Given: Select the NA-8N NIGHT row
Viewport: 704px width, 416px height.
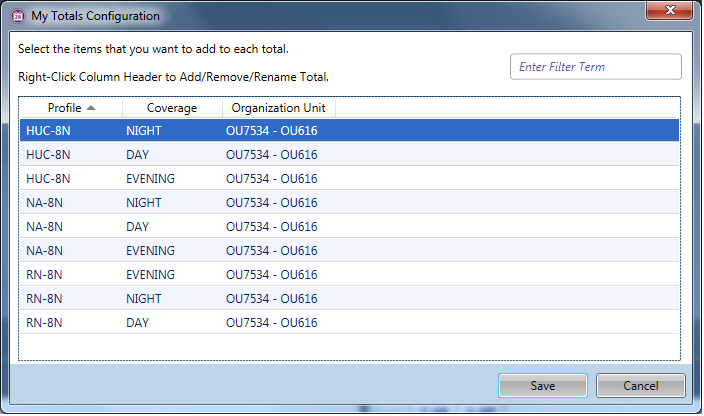Looking at the screenshot, I should point(349,203).
